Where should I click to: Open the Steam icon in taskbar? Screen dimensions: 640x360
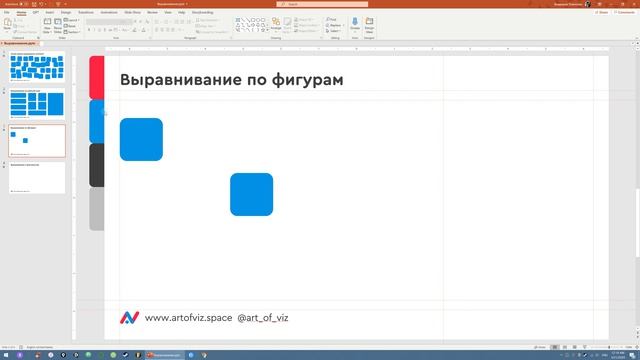[x=125, y=355]
